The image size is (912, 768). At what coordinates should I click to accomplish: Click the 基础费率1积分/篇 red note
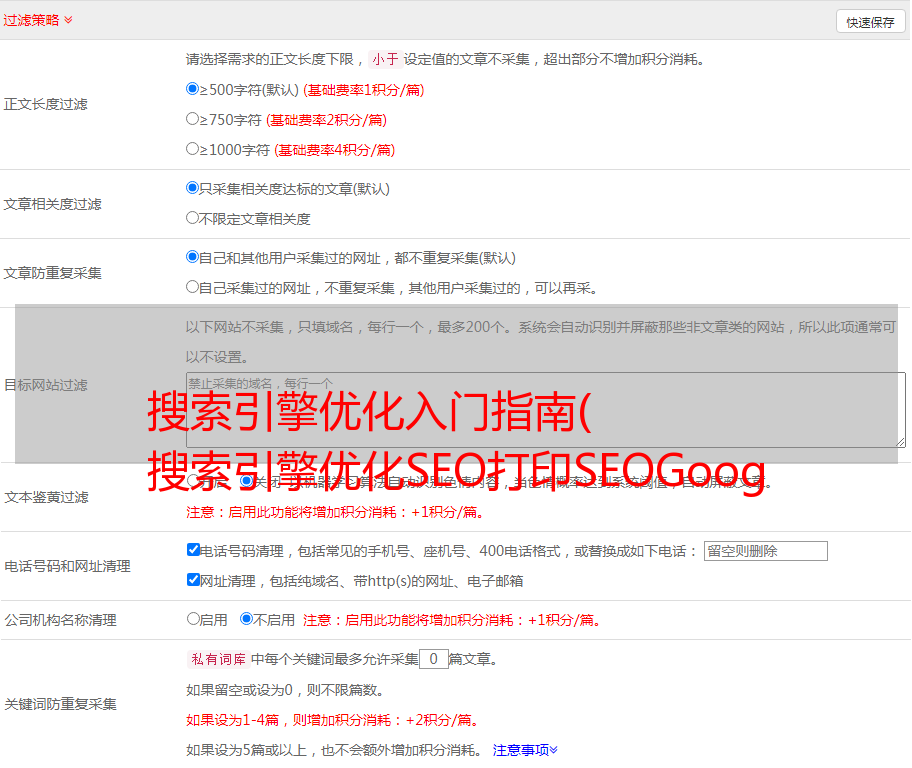coord(364,90)
